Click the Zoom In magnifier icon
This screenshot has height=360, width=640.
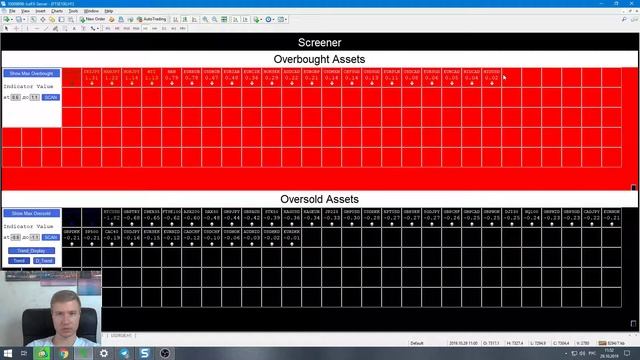[x=205, y=19]
